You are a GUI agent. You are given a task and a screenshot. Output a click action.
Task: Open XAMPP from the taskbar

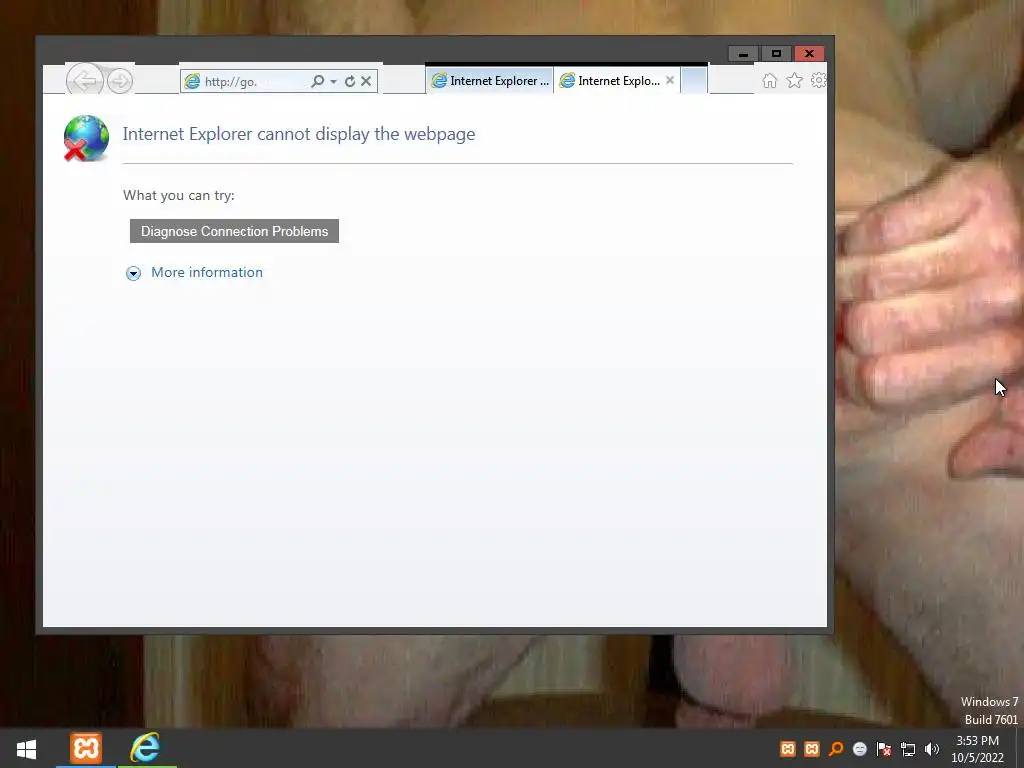coord(86,748)
